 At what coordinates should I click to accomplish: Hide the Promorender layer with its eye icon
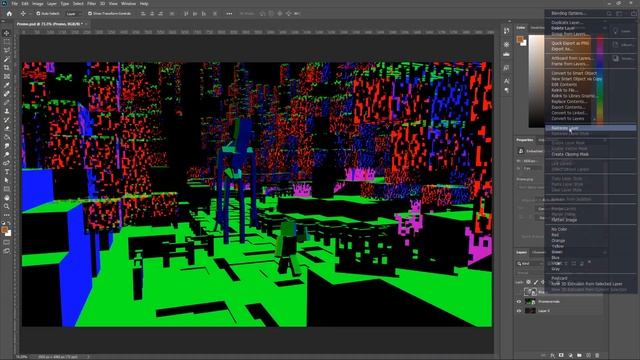[x=519, y=302]
